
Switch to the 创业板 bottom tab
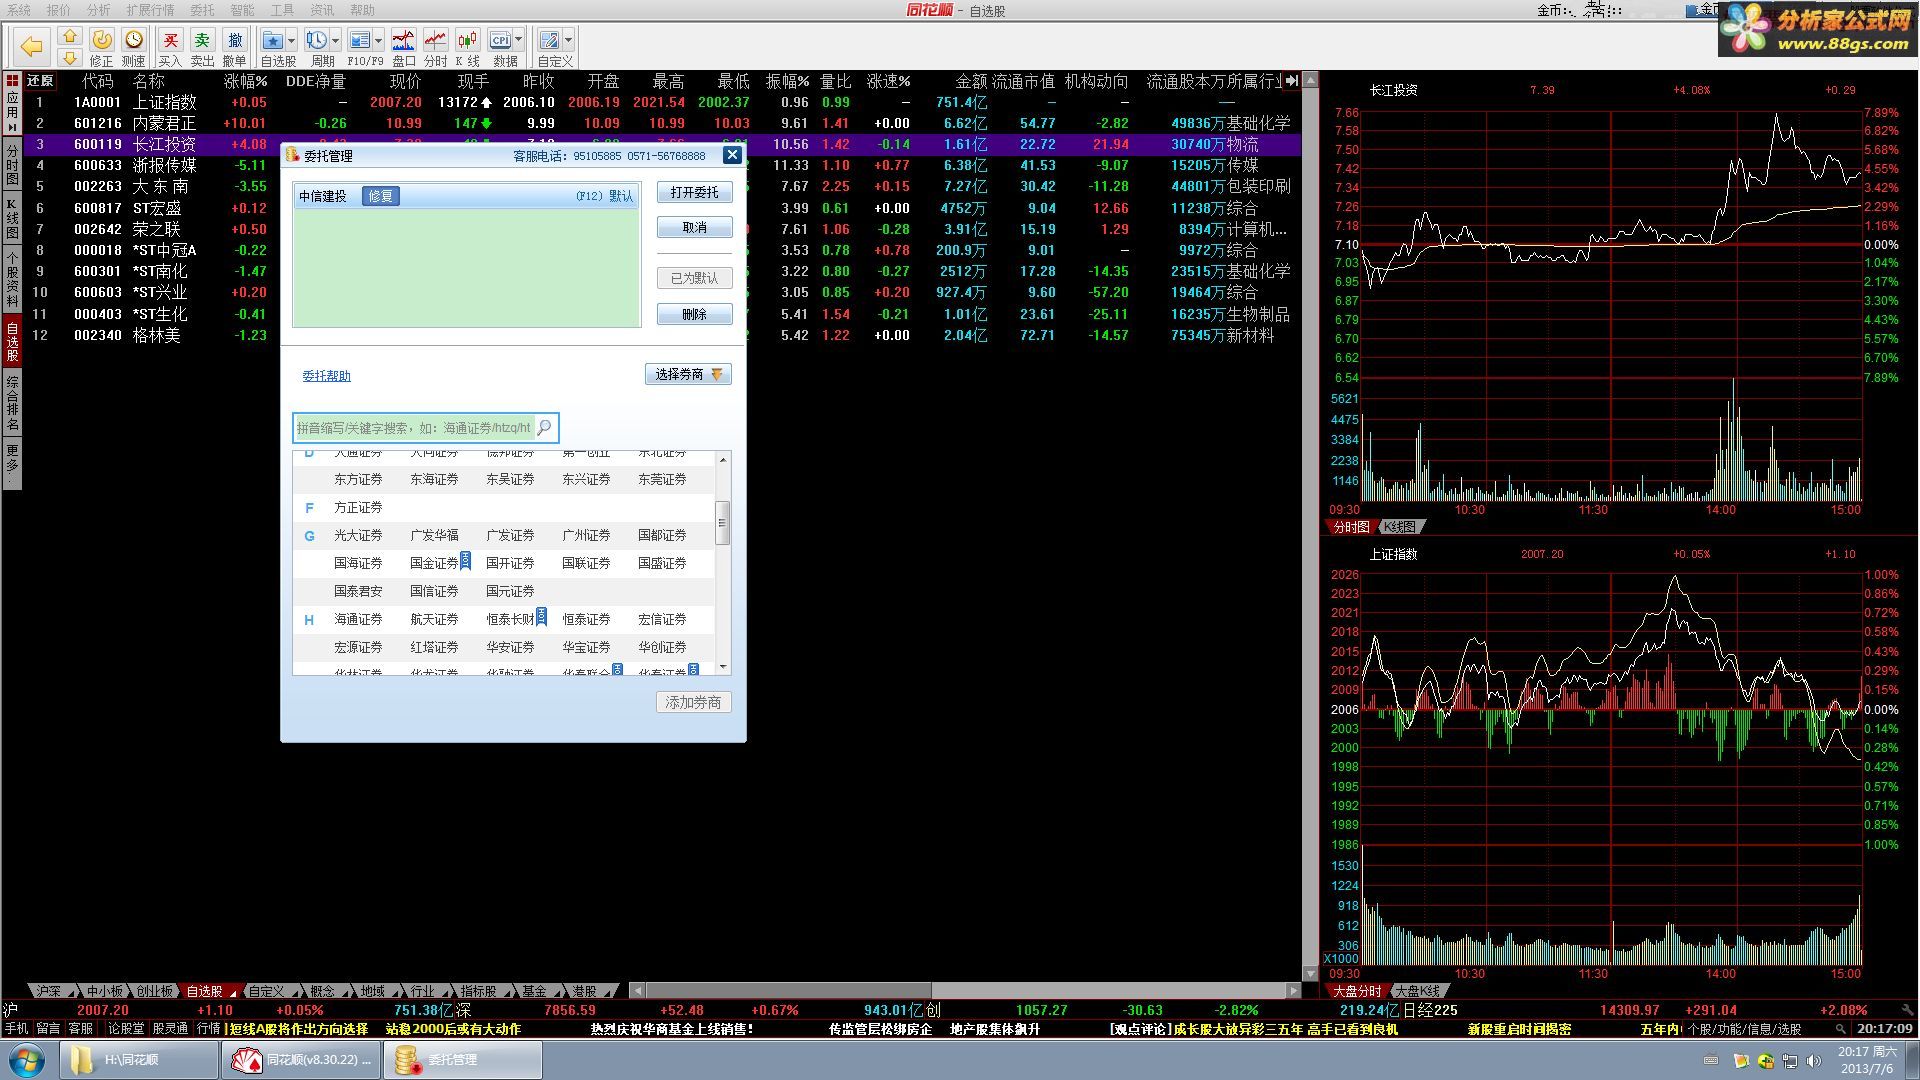point(154,991)
